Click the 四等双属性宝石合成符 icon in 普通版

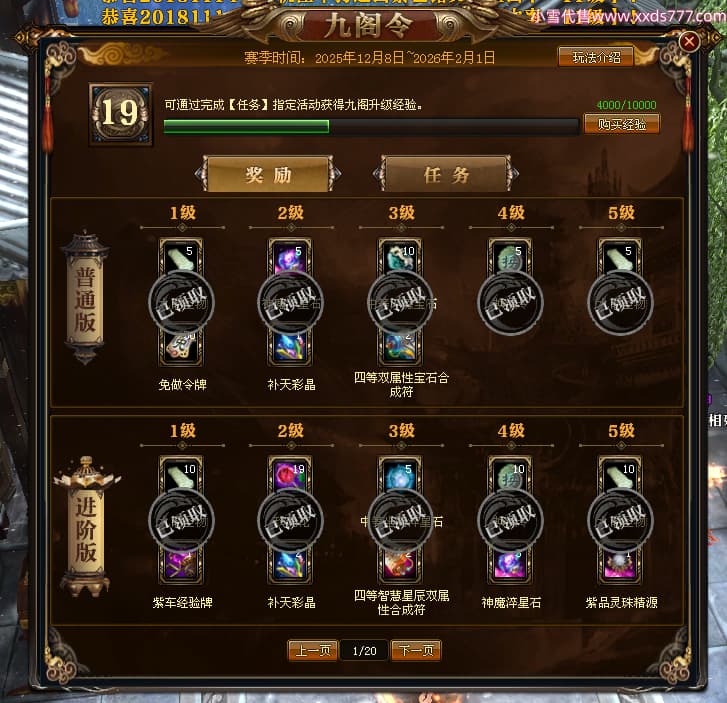click(400, 348)
